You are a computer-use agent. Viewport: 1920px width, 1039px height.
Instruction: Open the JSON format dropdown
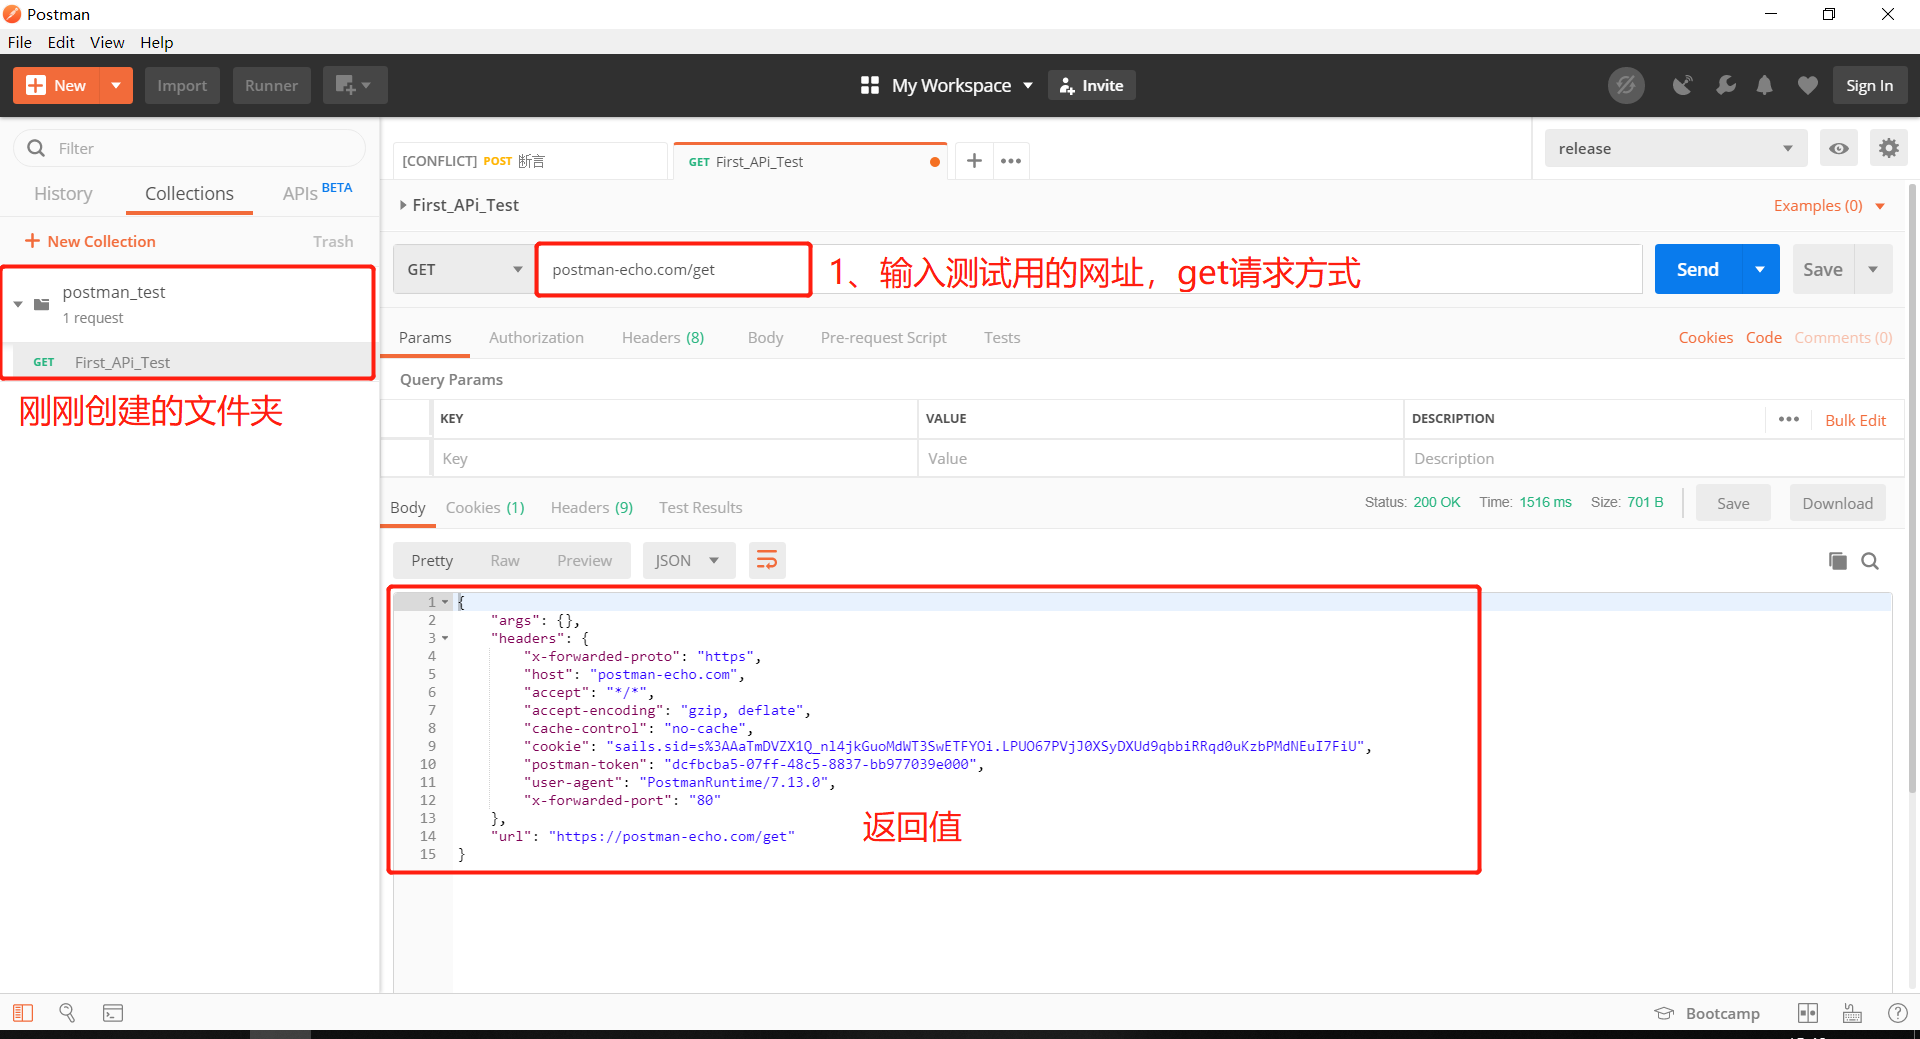688,561
